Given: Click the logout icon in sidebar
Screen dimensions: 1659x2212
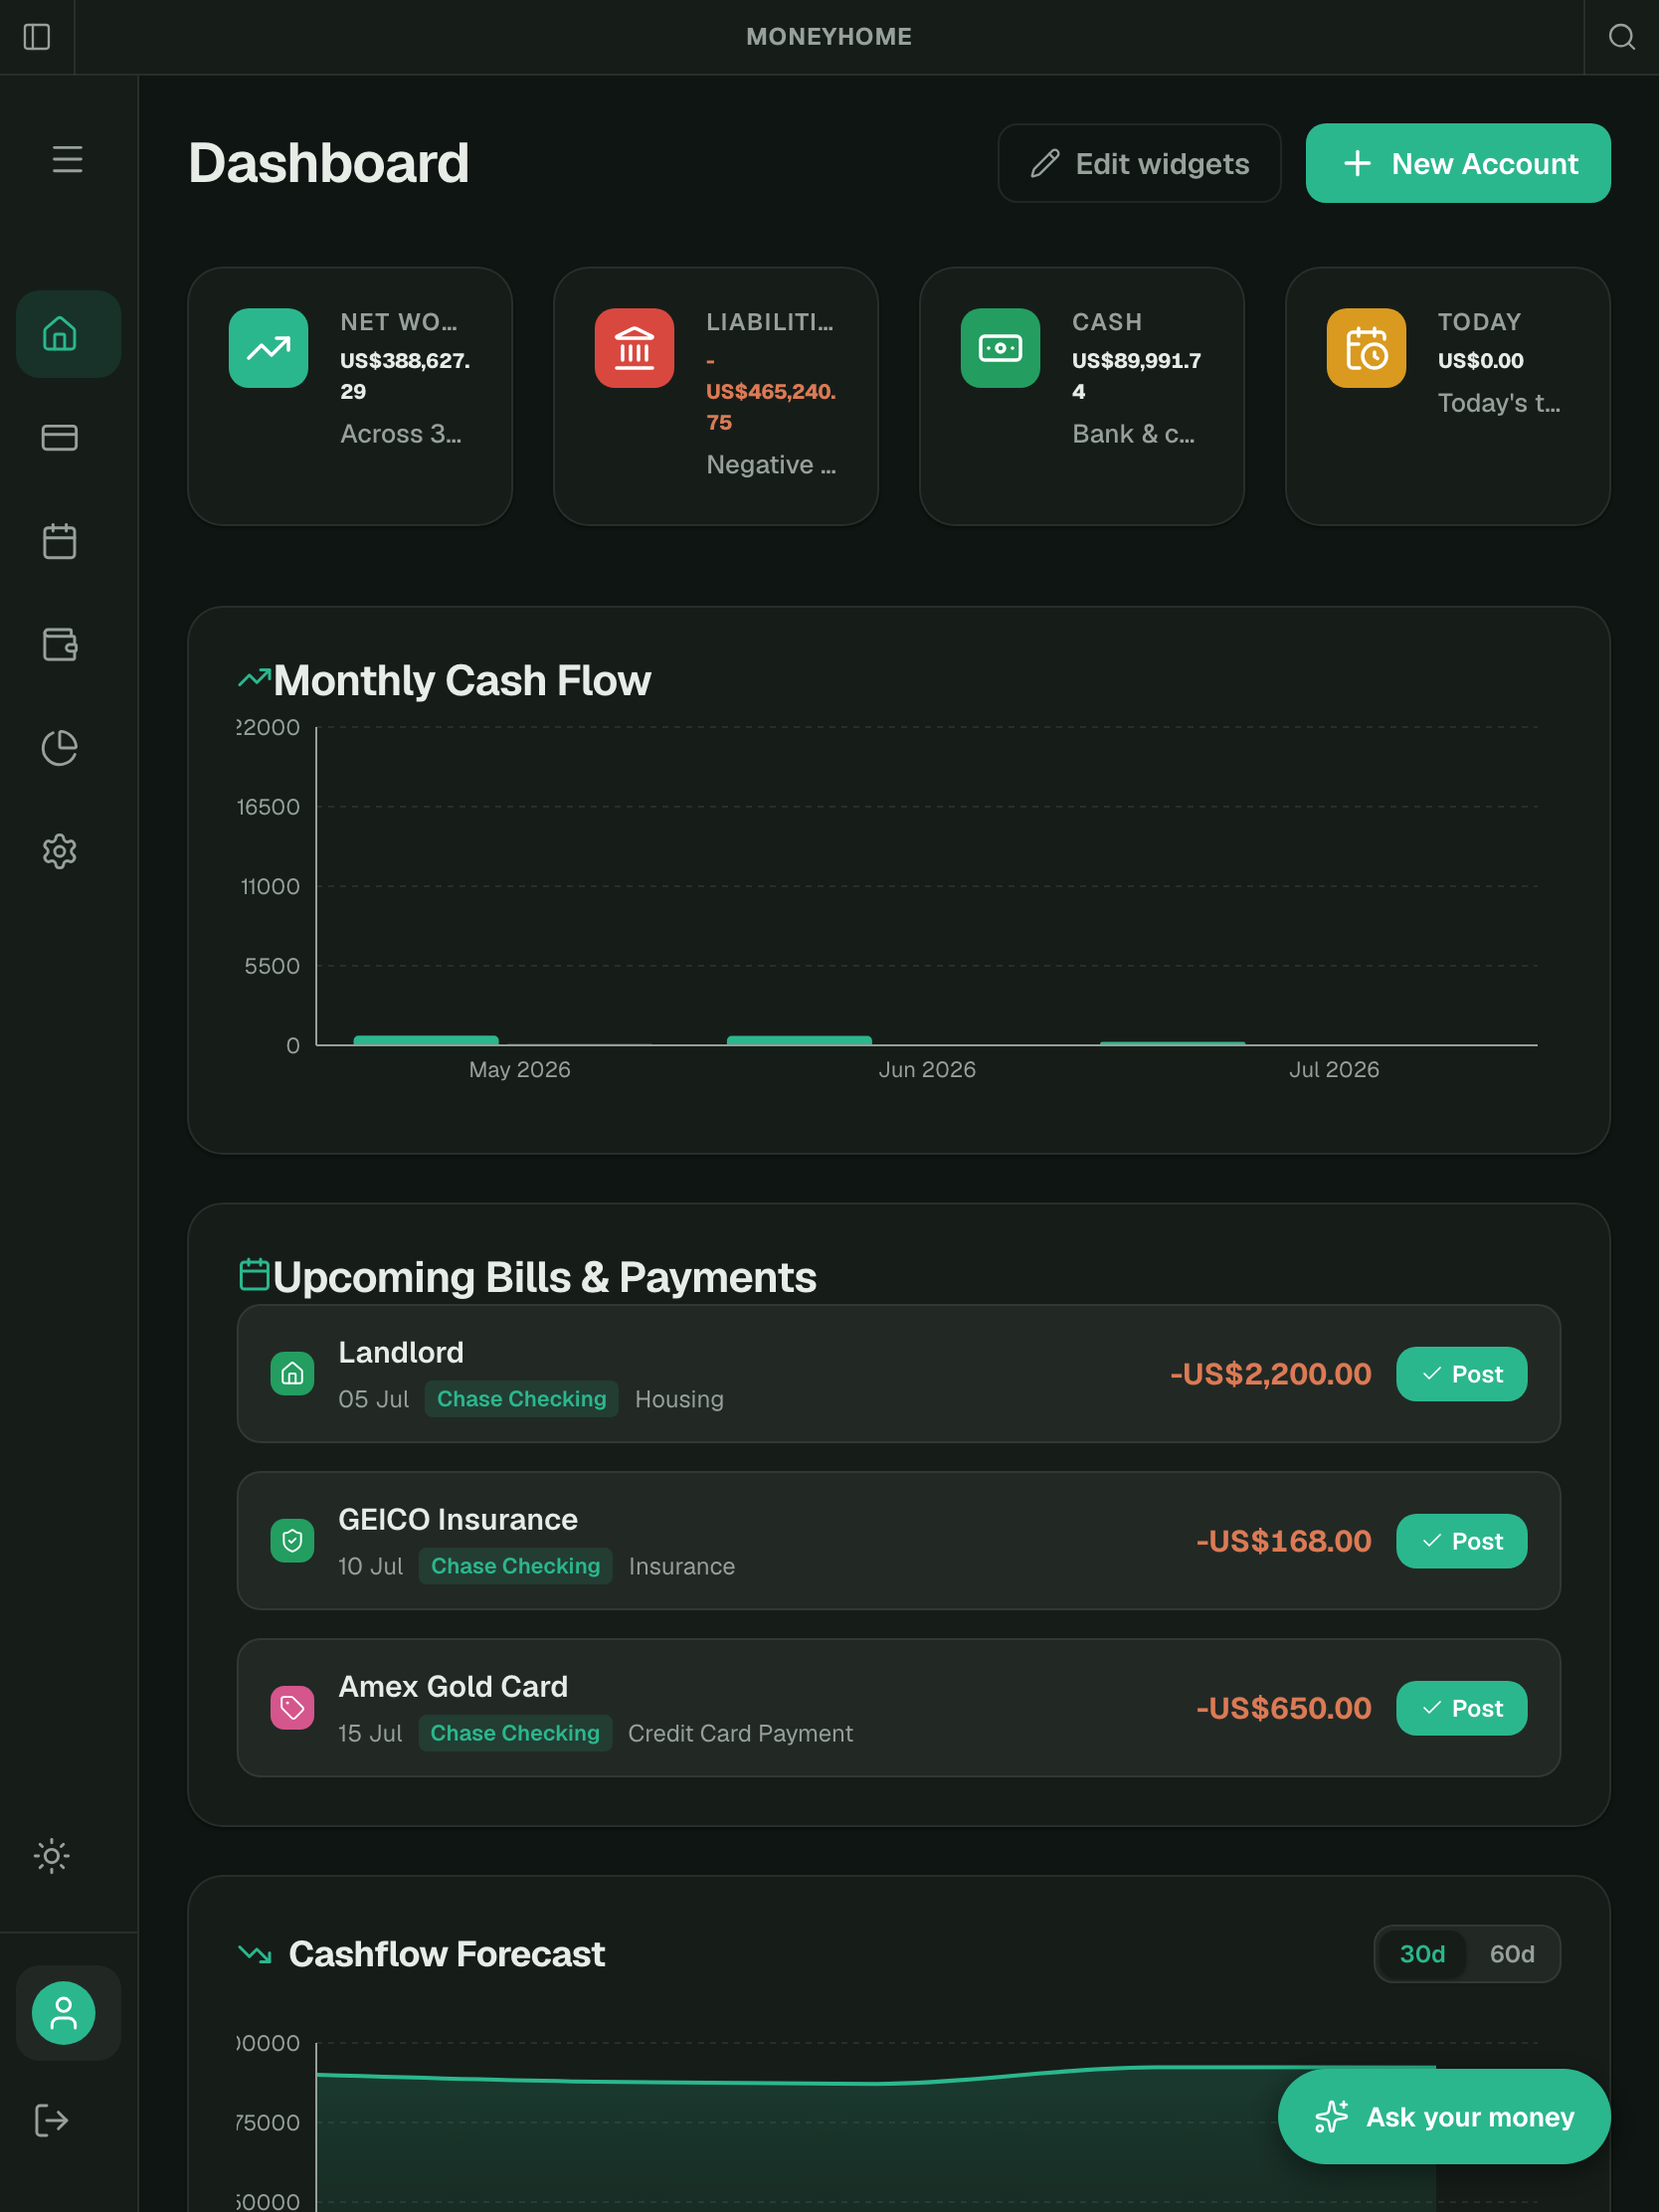Looking at the screenshot, I should click(x=52, y=2120).
